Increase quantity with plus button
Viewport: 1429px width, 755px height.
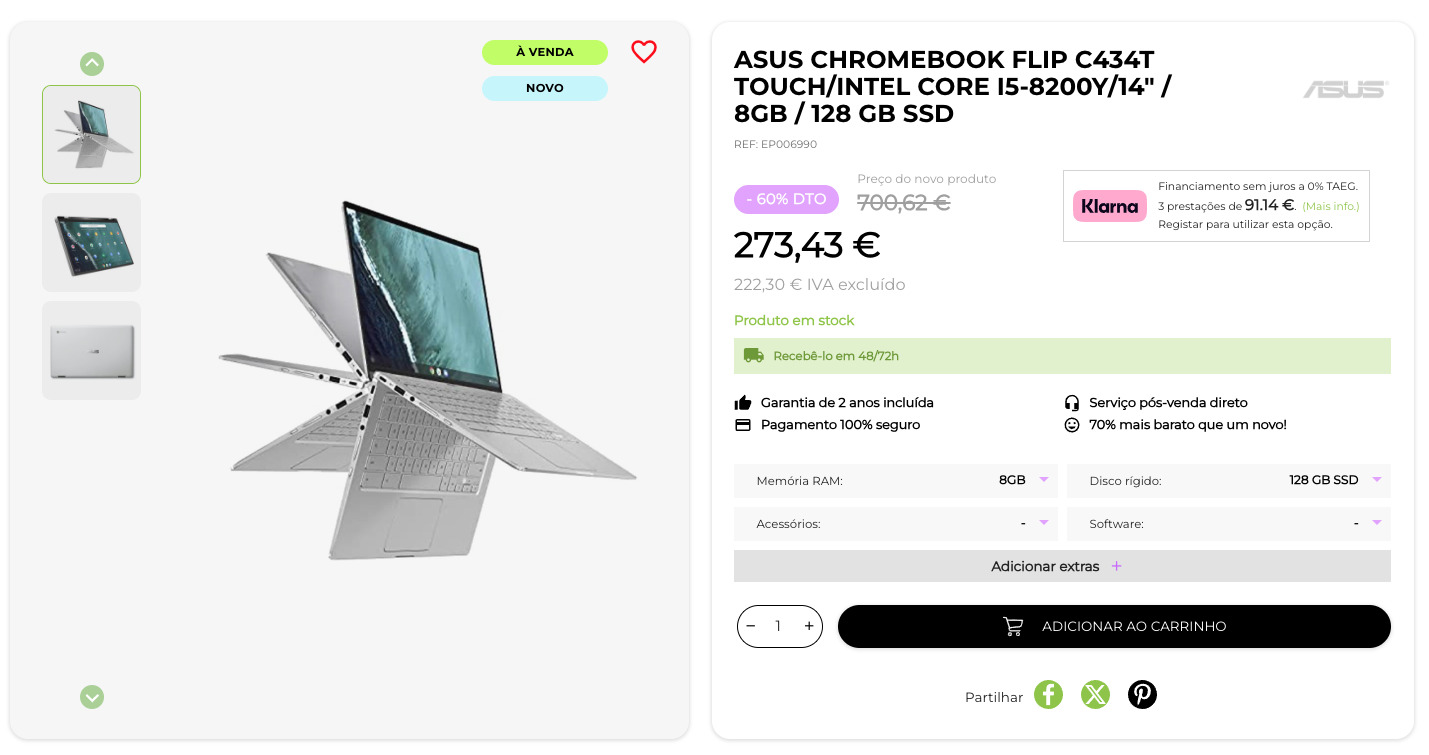[808, 626]
